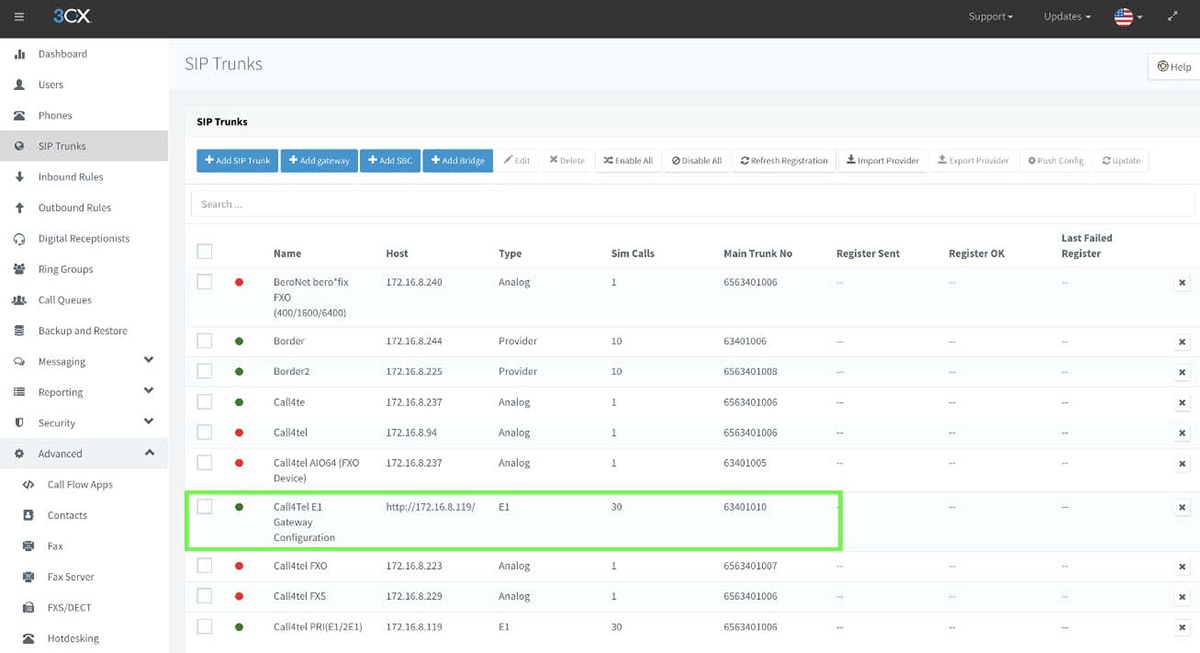The image size is (1200, 653).
Task: Remove the Call4tel PRI(E1/2E1) trunk with X
Action: [x=1181, y=628]
